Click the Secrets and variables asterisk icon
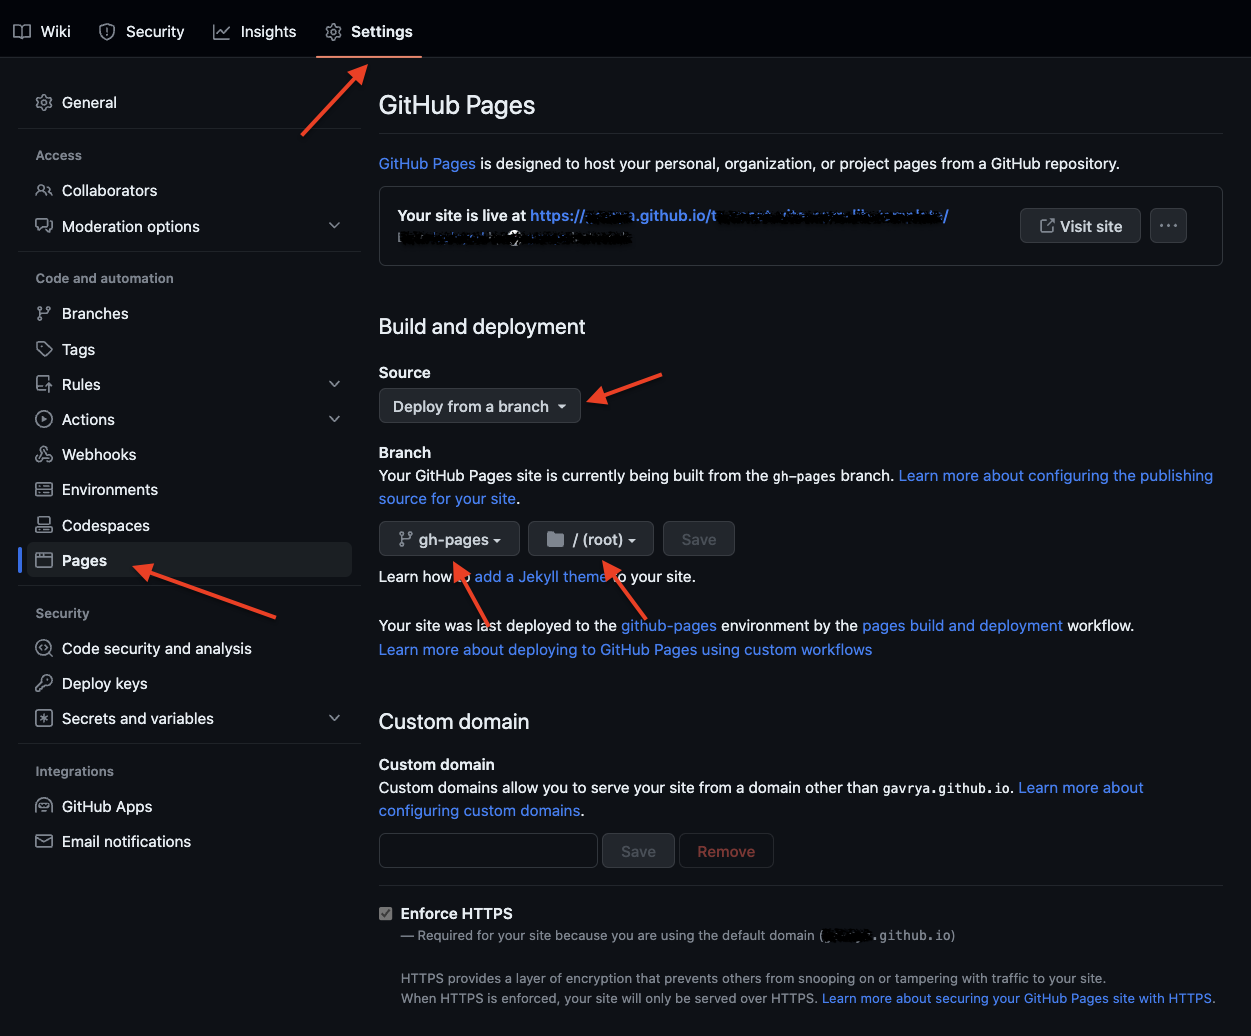 (44, 718)
